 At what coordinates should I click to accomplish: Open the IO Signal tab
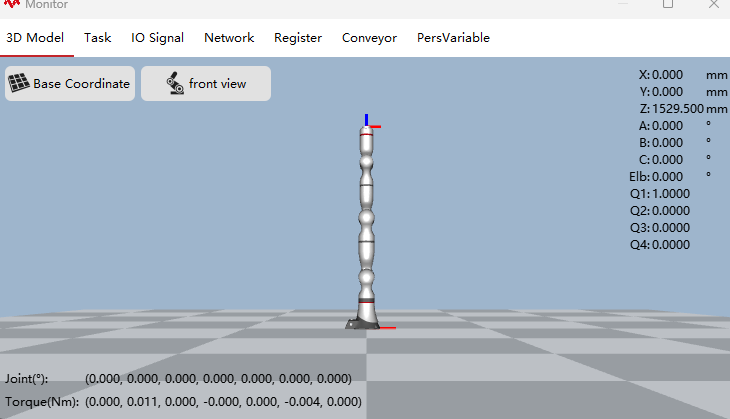(157, 38)
